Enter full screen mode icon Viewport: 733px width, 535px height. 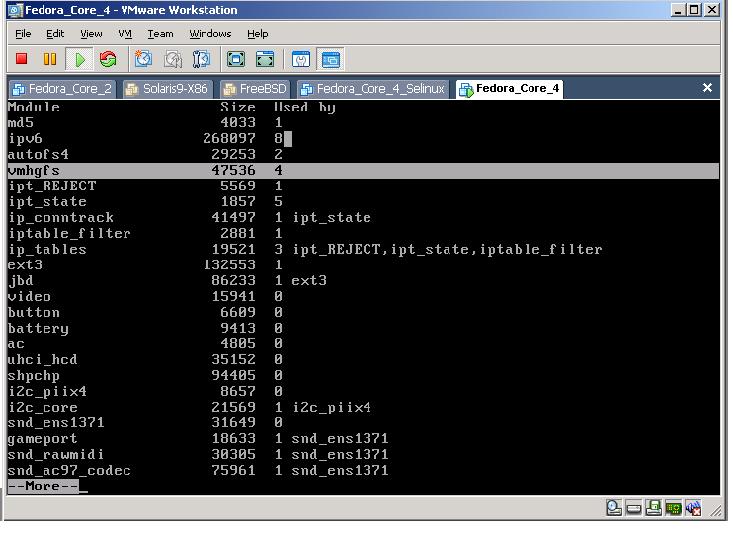tap(236, 59)
